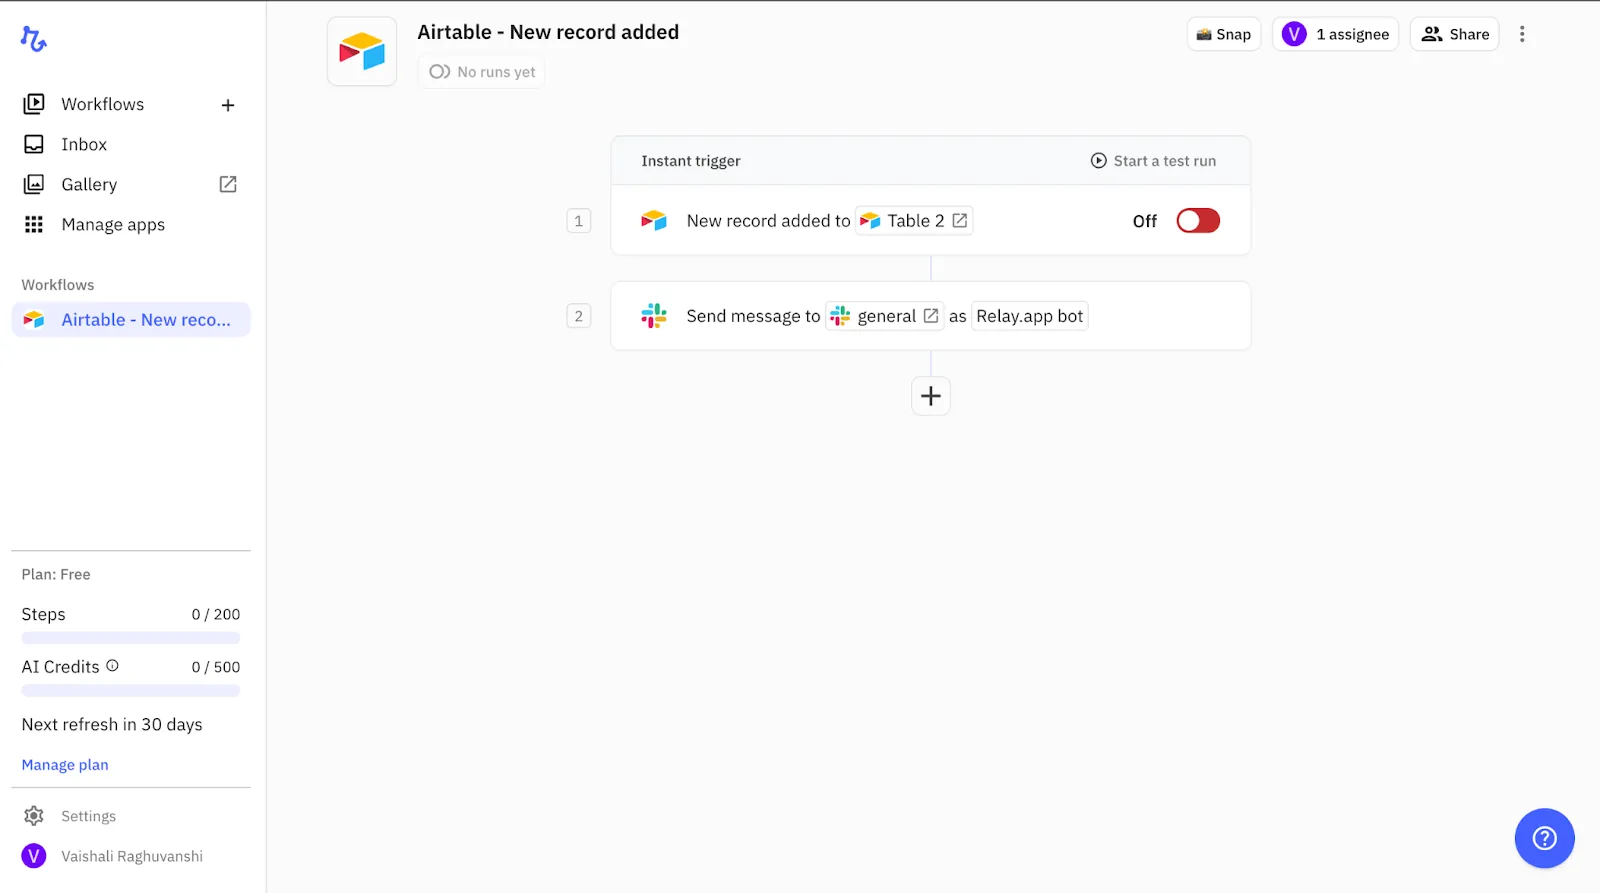
Task: Click Plan: Free text
Action: 56,574
